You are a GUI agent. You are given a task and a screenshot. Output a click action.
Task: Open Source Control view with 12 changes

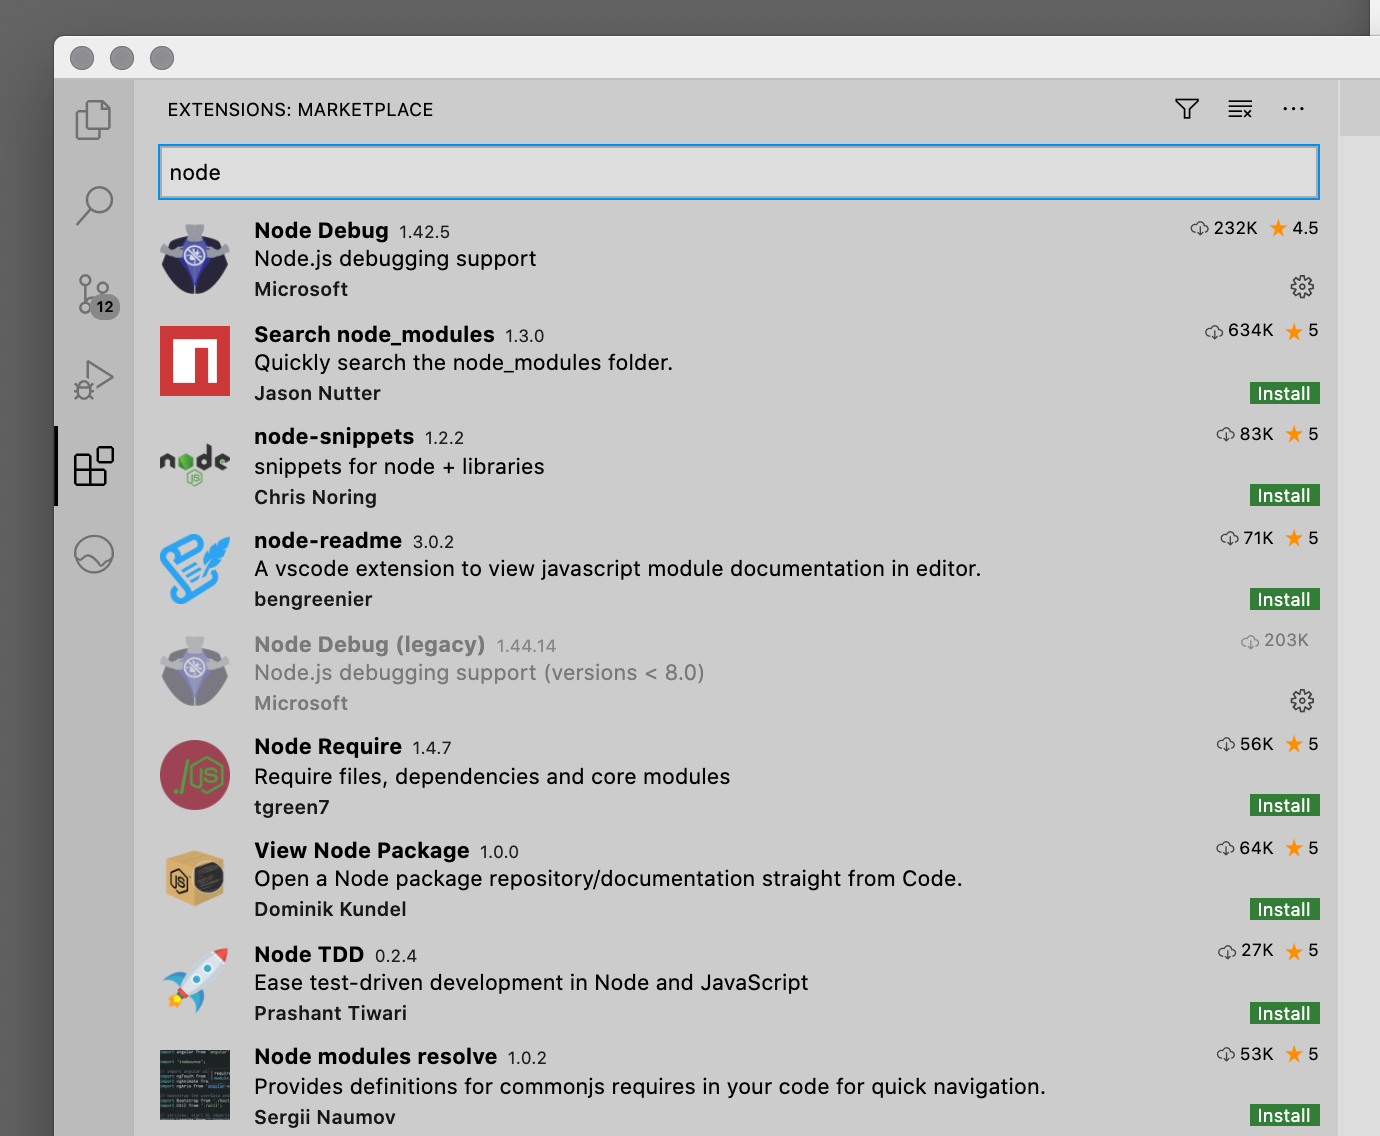pyautogui.click(x=97, y=296)
